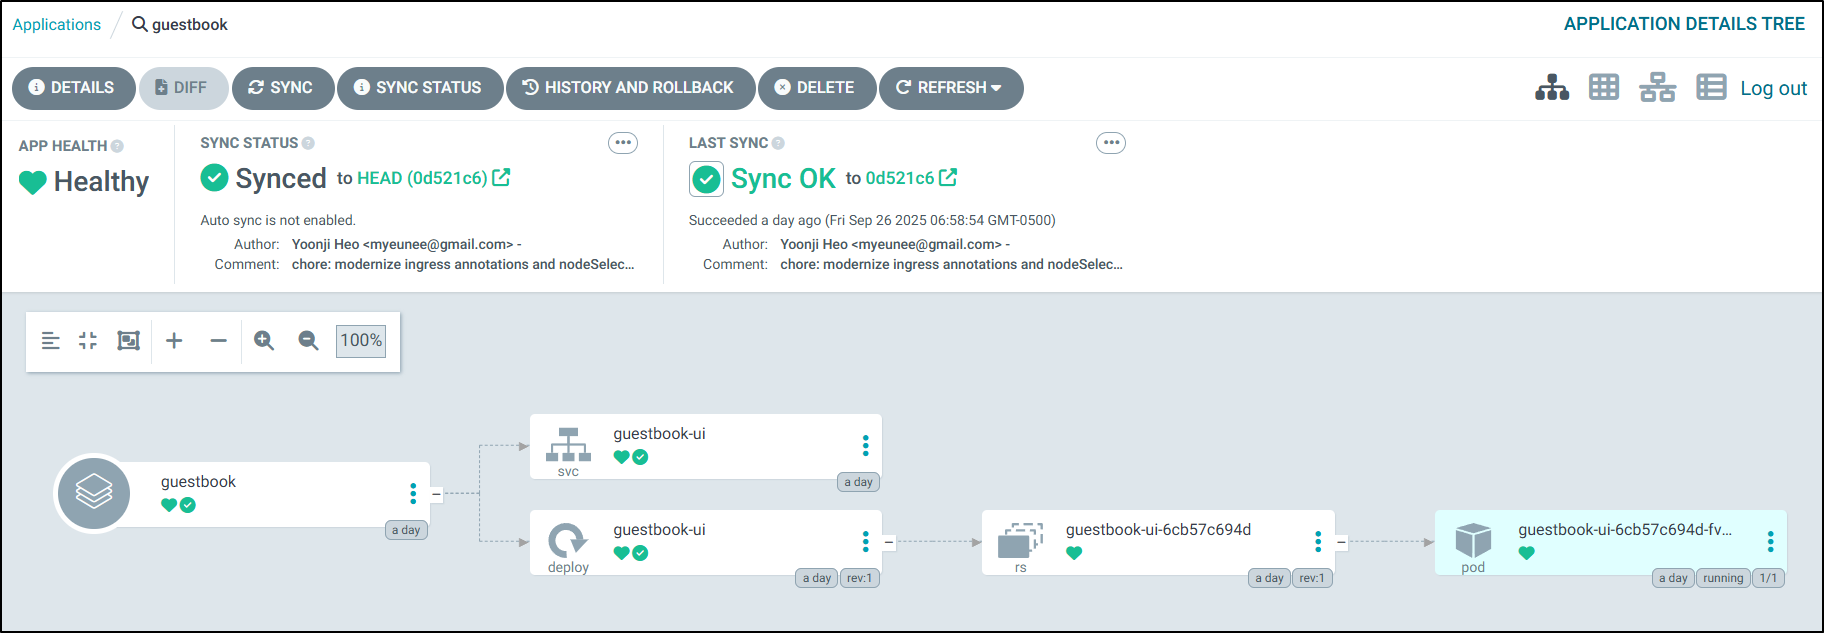Collapse the guestbook app node children
The image size is (1824, 633).
[436, 493]
